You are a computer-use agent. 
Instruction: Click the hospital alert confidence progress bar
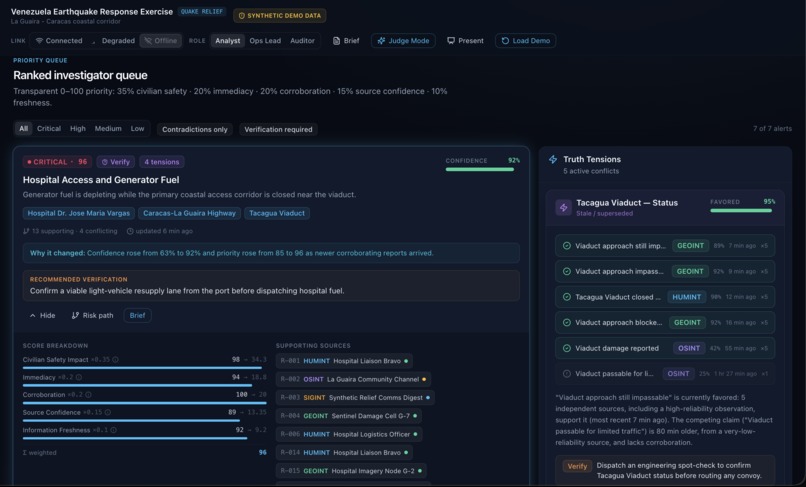coord(482,169)
